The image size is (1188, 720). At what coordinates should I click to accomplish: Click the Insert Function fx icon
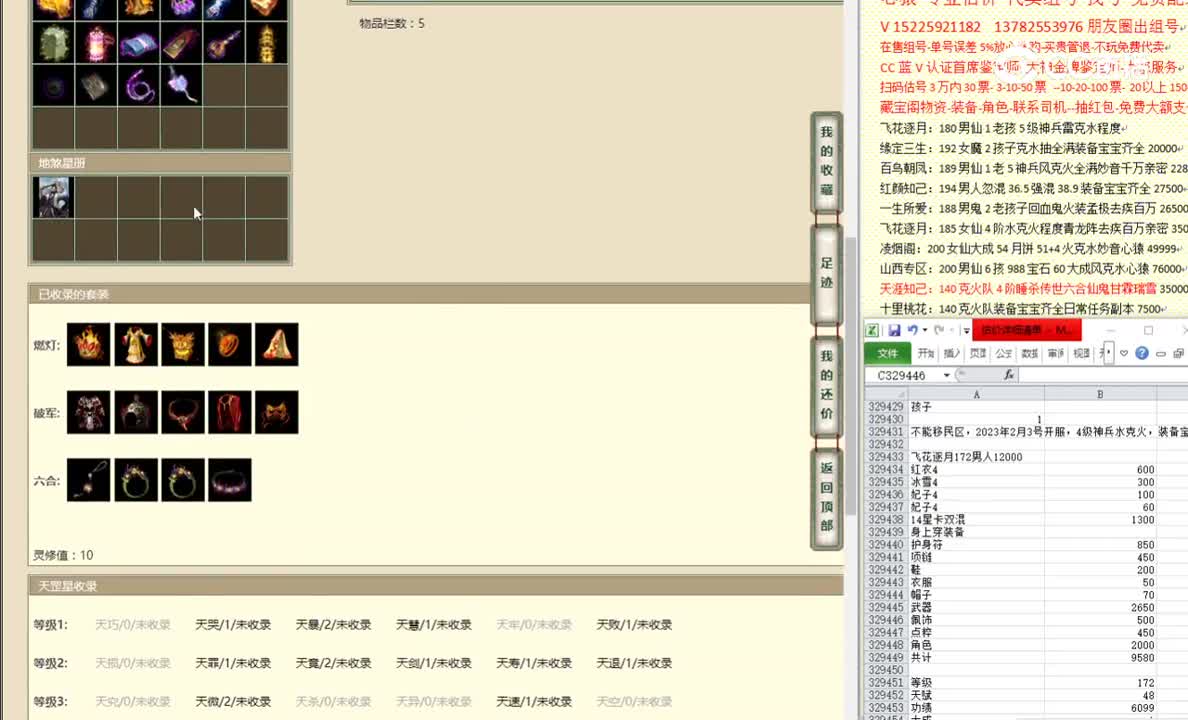tap(1009, 374)
